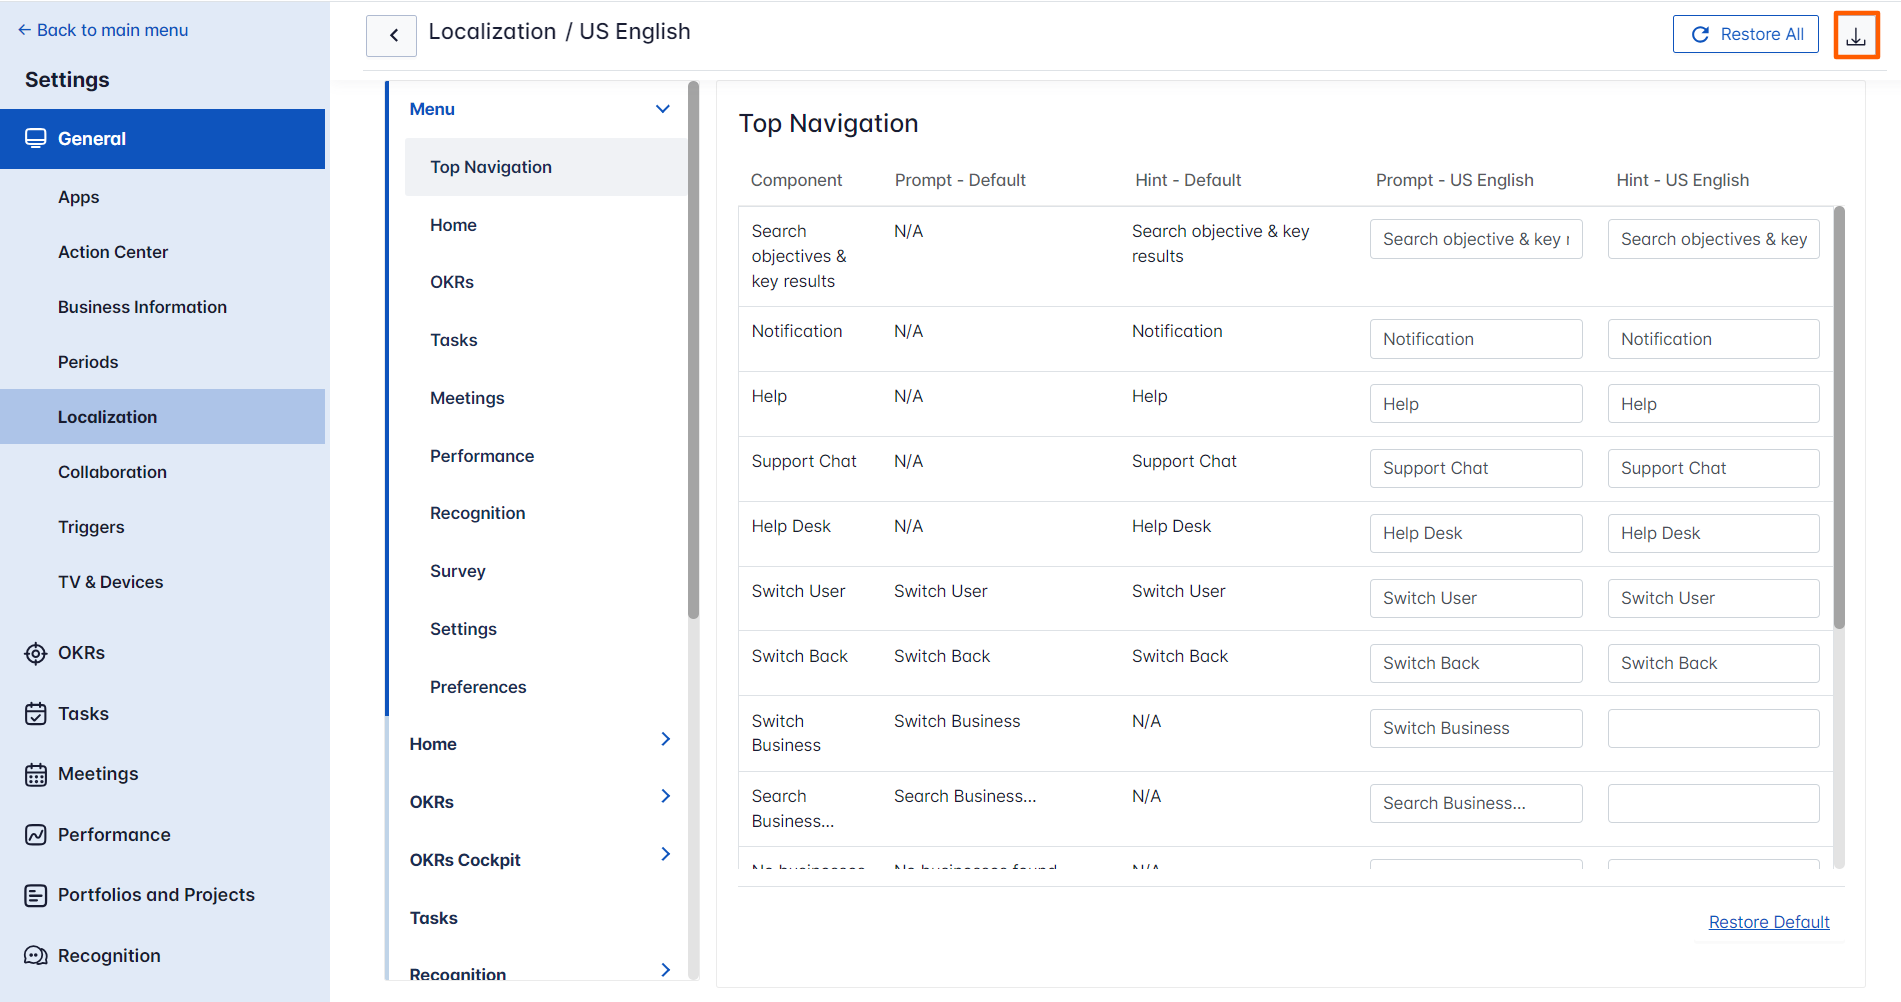
Task: Open Portfolios and Projects via list icon
Action: 36,895
